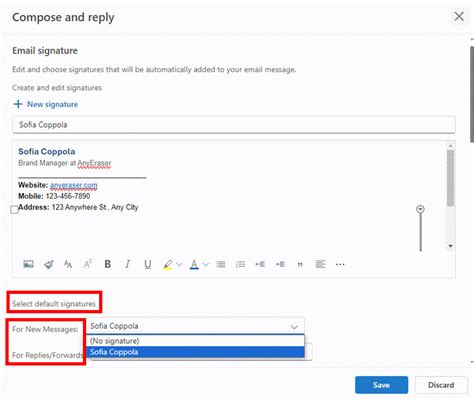Toggle bold formatting in signature editor
Screen dimensions: 474x401
tap(108, 264)
